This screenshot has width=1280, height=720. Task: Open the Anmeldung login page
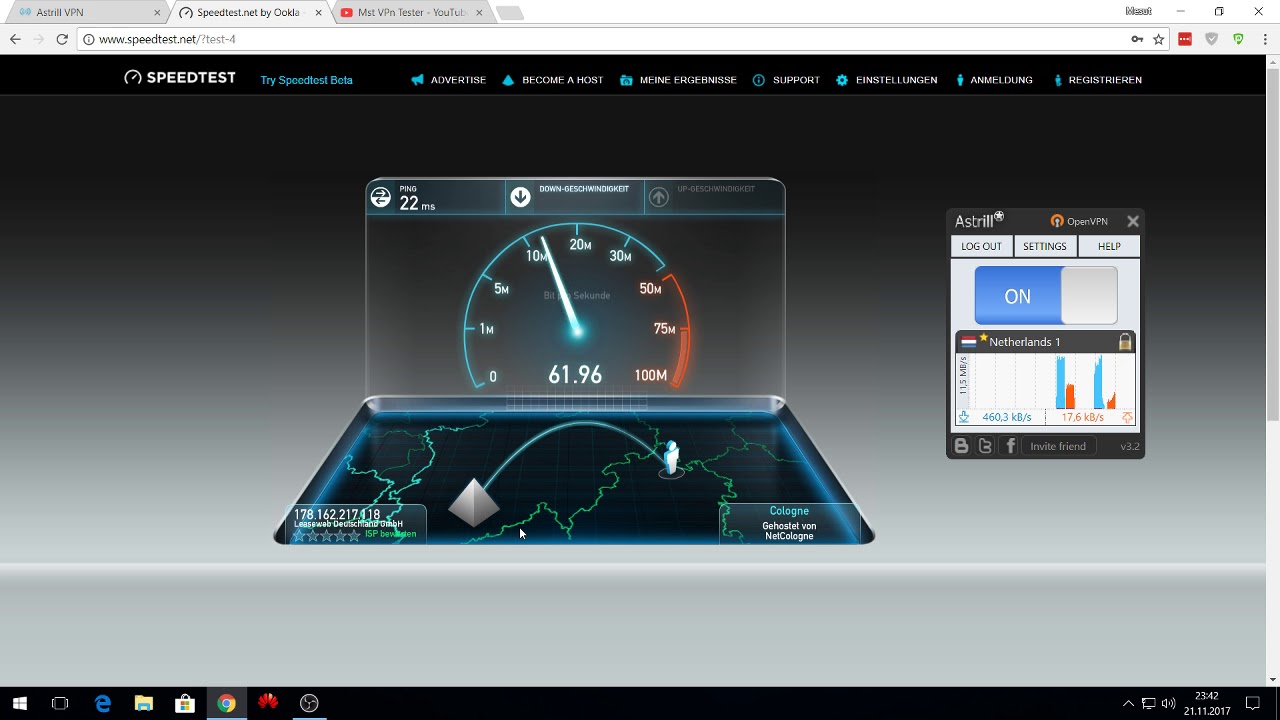(993, 80)
